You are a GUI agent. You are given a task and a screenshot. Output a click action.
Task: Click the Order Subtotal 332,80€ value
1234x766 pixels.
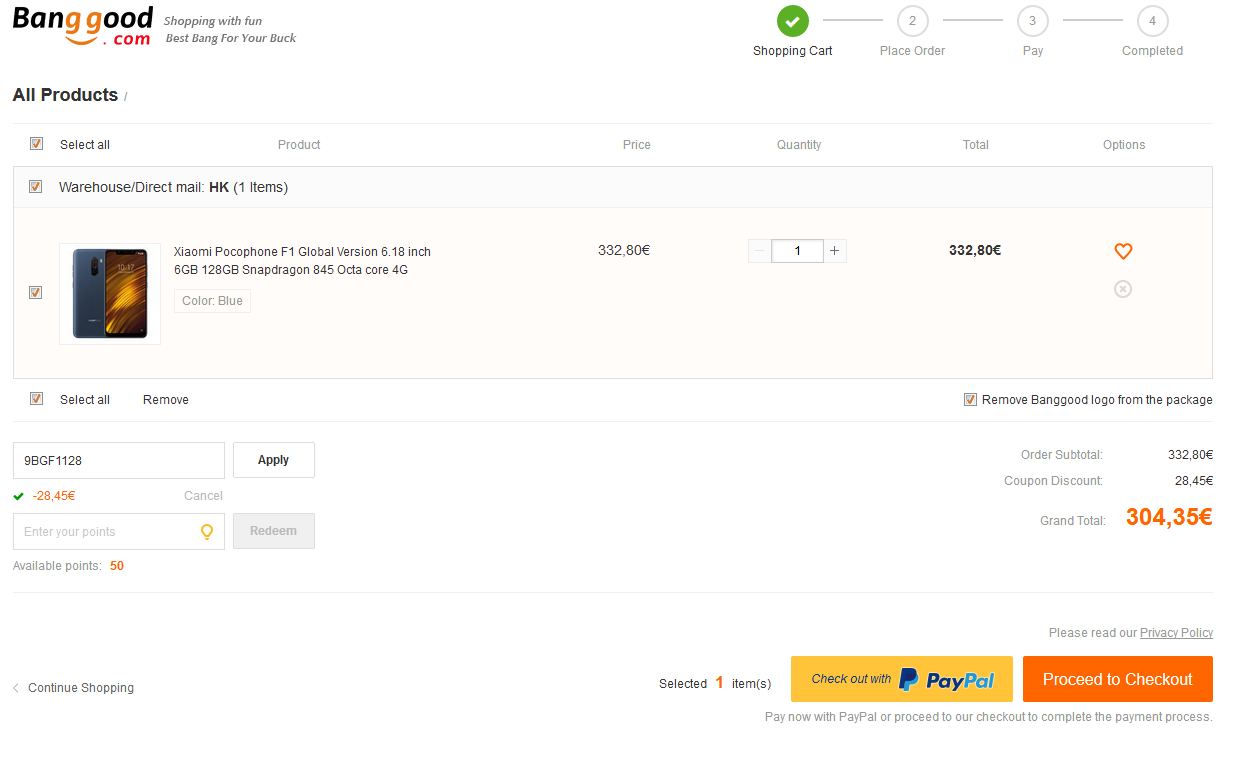point(1190,455)
